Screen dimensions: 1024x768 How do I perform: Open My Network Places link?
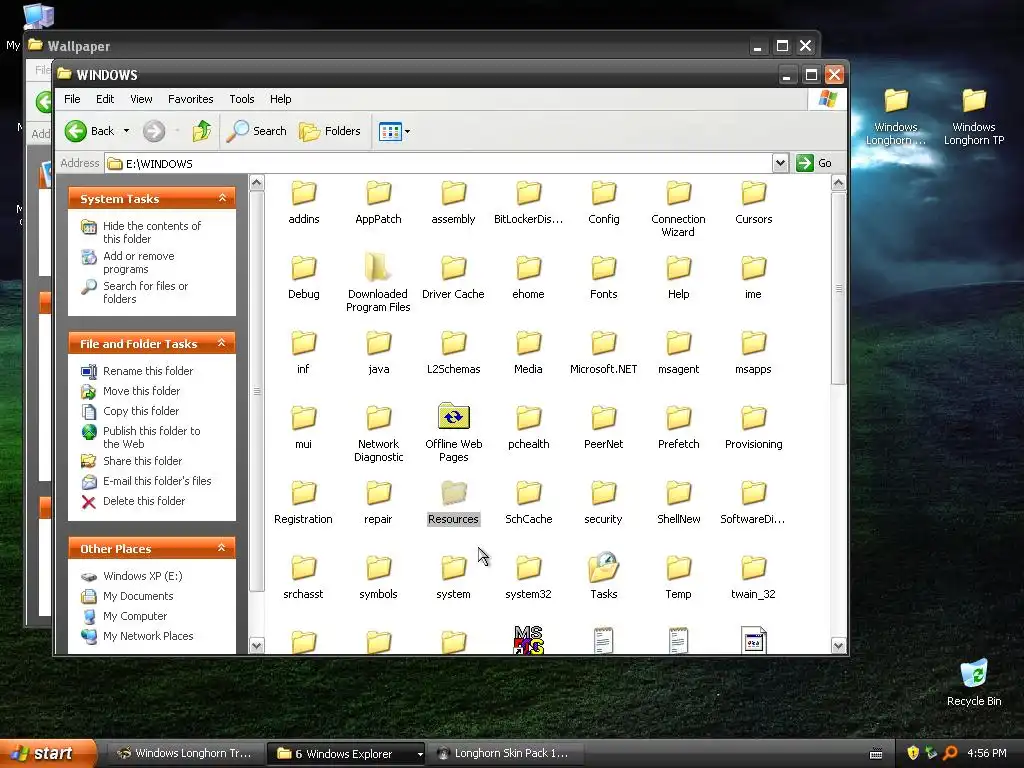(148, 637)
